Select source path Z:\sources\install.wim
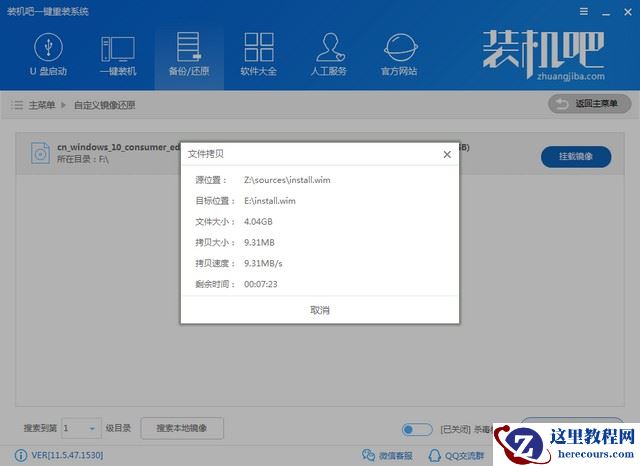Image resolution: width=640 pixels, height=466 pixels. click(x=287, y=180)
